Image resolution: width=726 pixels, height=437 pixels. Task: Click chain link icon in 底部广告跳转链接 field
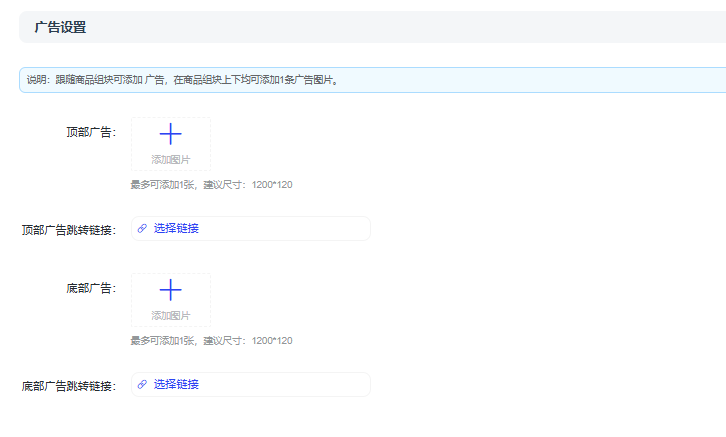click(x=142, y=385)
